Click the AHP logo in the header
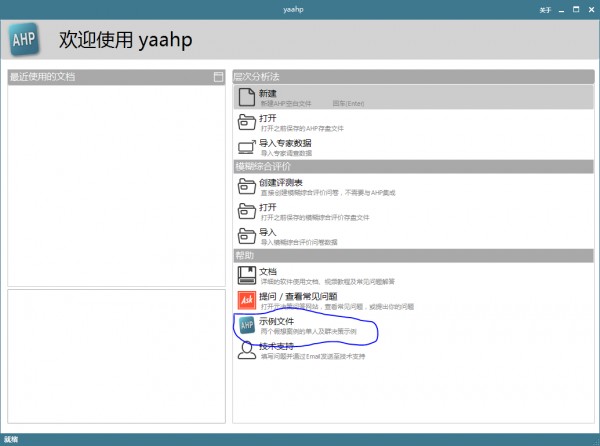600x446 pixels. [x=24, y=39]
